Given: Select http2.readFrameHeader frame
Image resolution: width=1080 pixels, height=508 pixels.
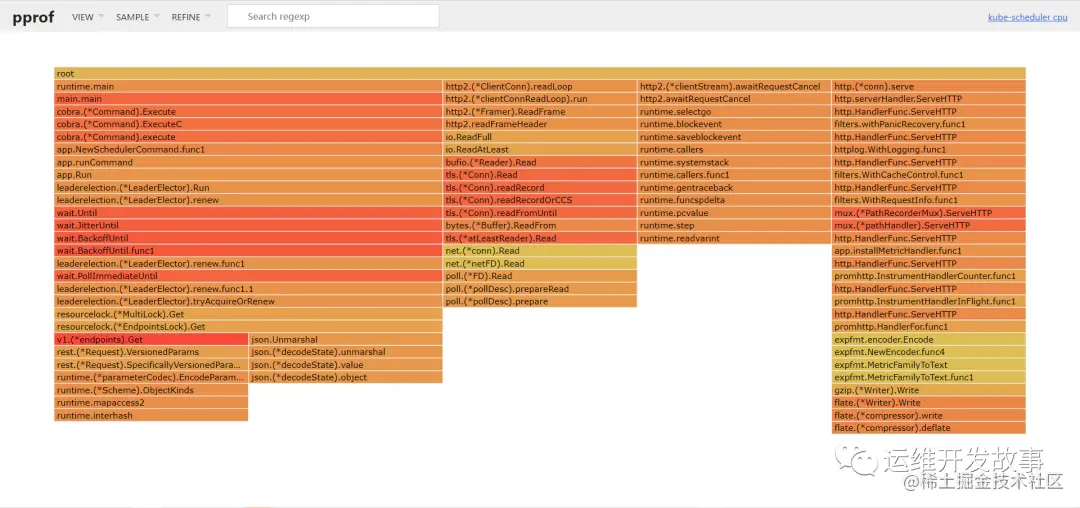Looking at the screenshot, I should click(540, 125).
